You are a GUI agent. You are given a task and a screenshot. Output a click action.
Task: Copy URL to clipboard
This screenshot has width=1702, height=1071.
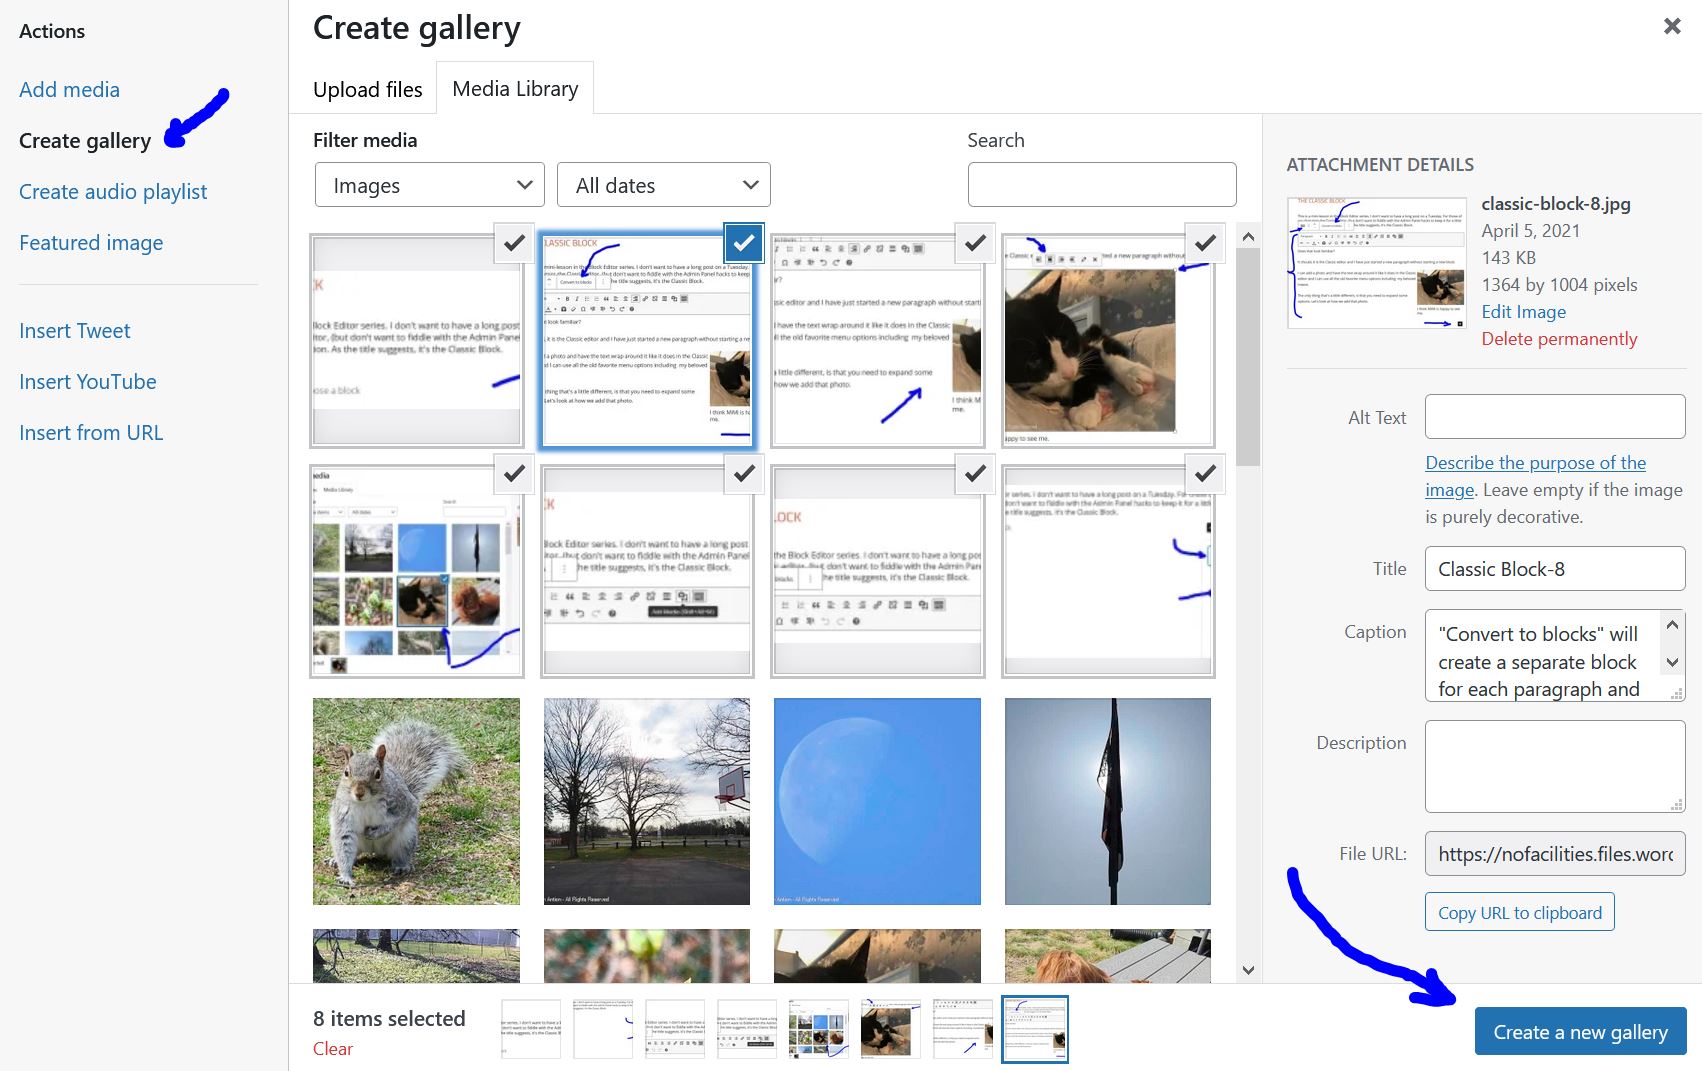pos(1520,912)
